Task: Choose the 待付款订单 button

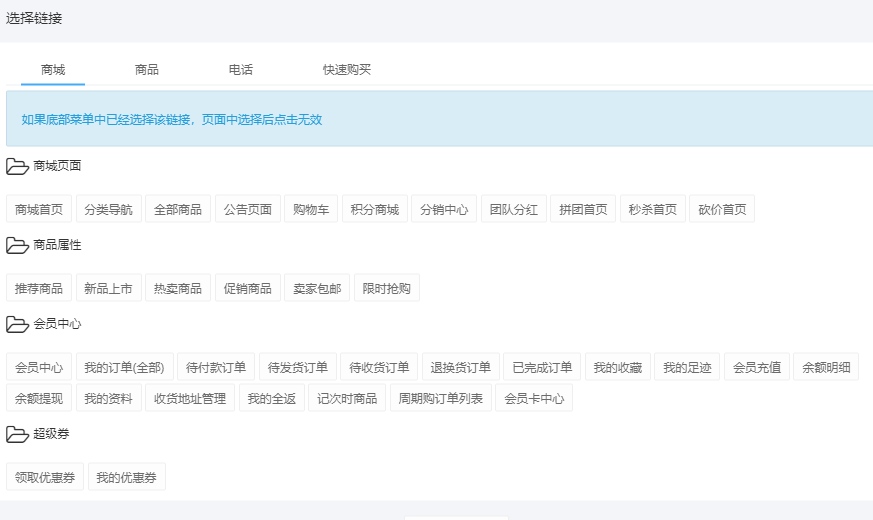Action: [x=216, y=367]
